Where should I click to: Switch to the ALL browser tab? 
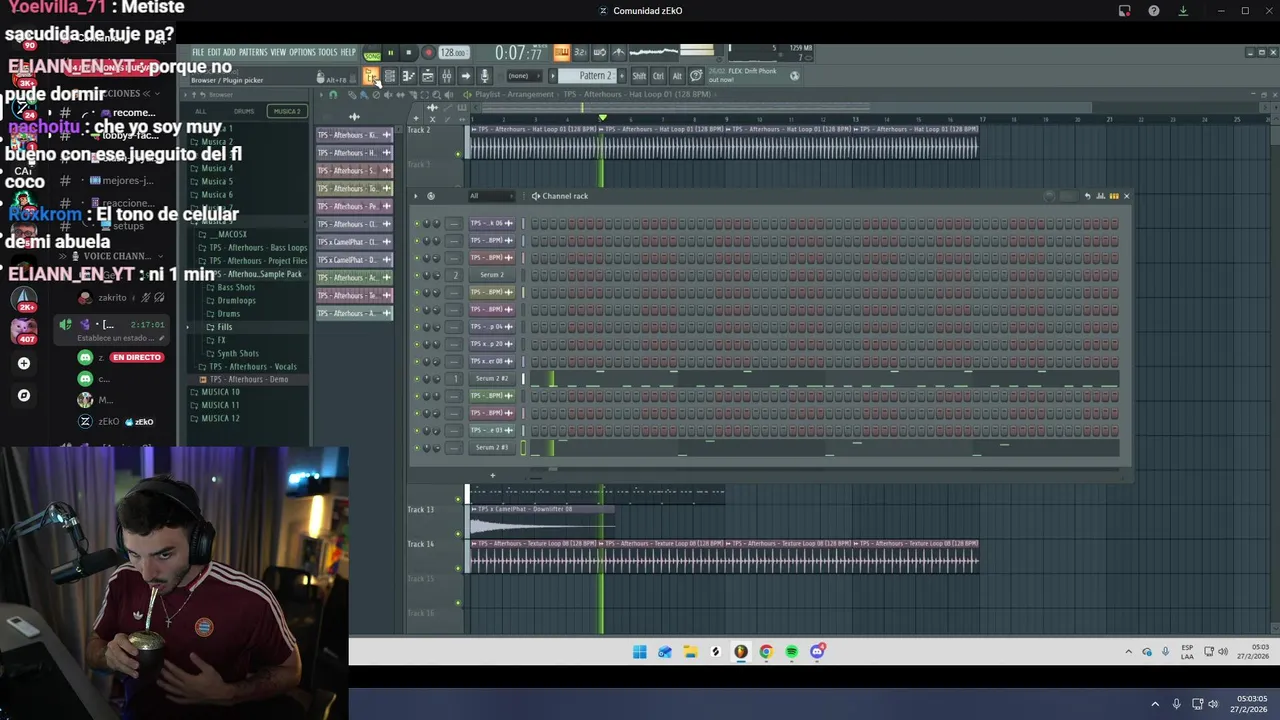click(x=201, y=111)
